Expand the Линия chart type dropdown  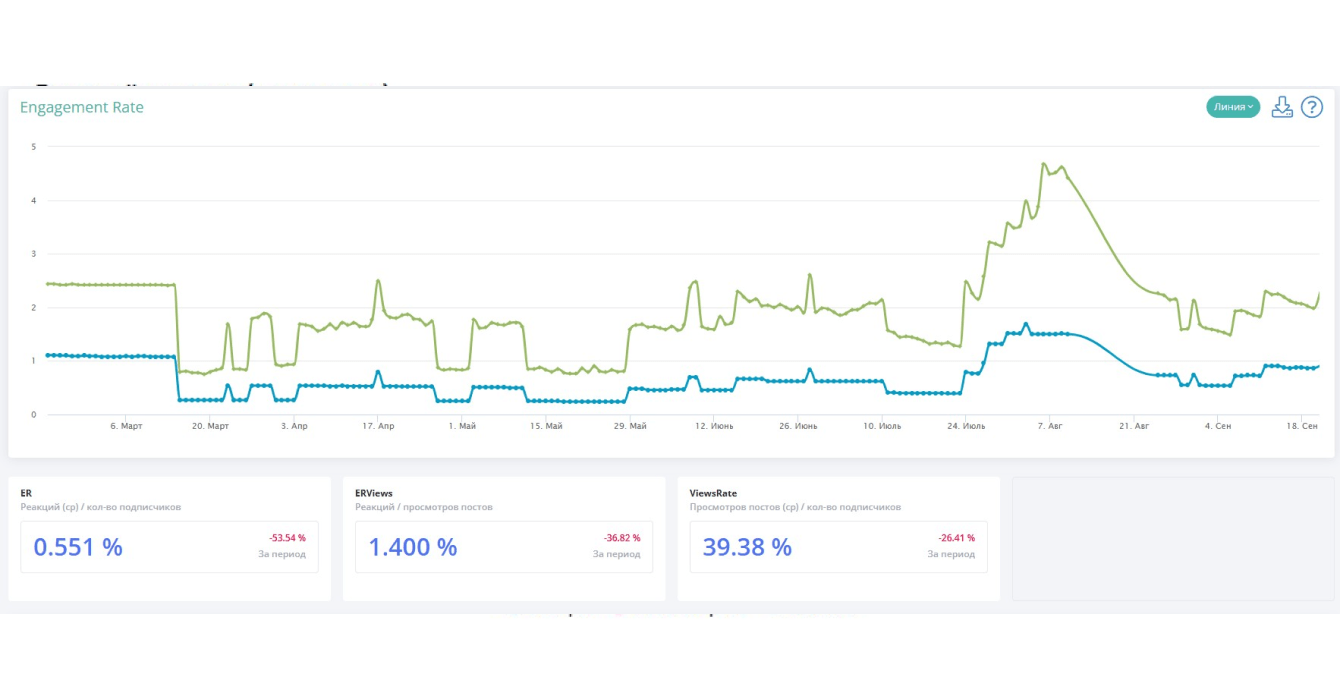(1233, 107)
